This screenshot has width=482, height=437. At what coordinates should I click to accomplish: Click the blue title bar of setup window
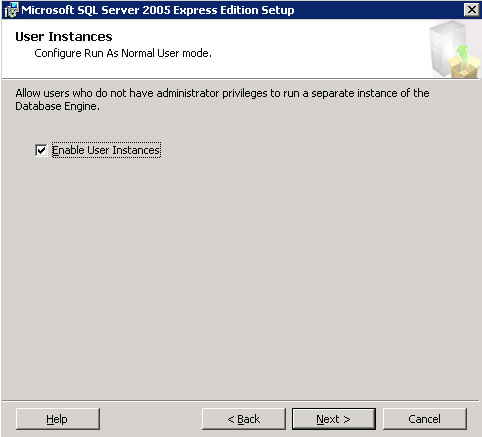point(367,10)
